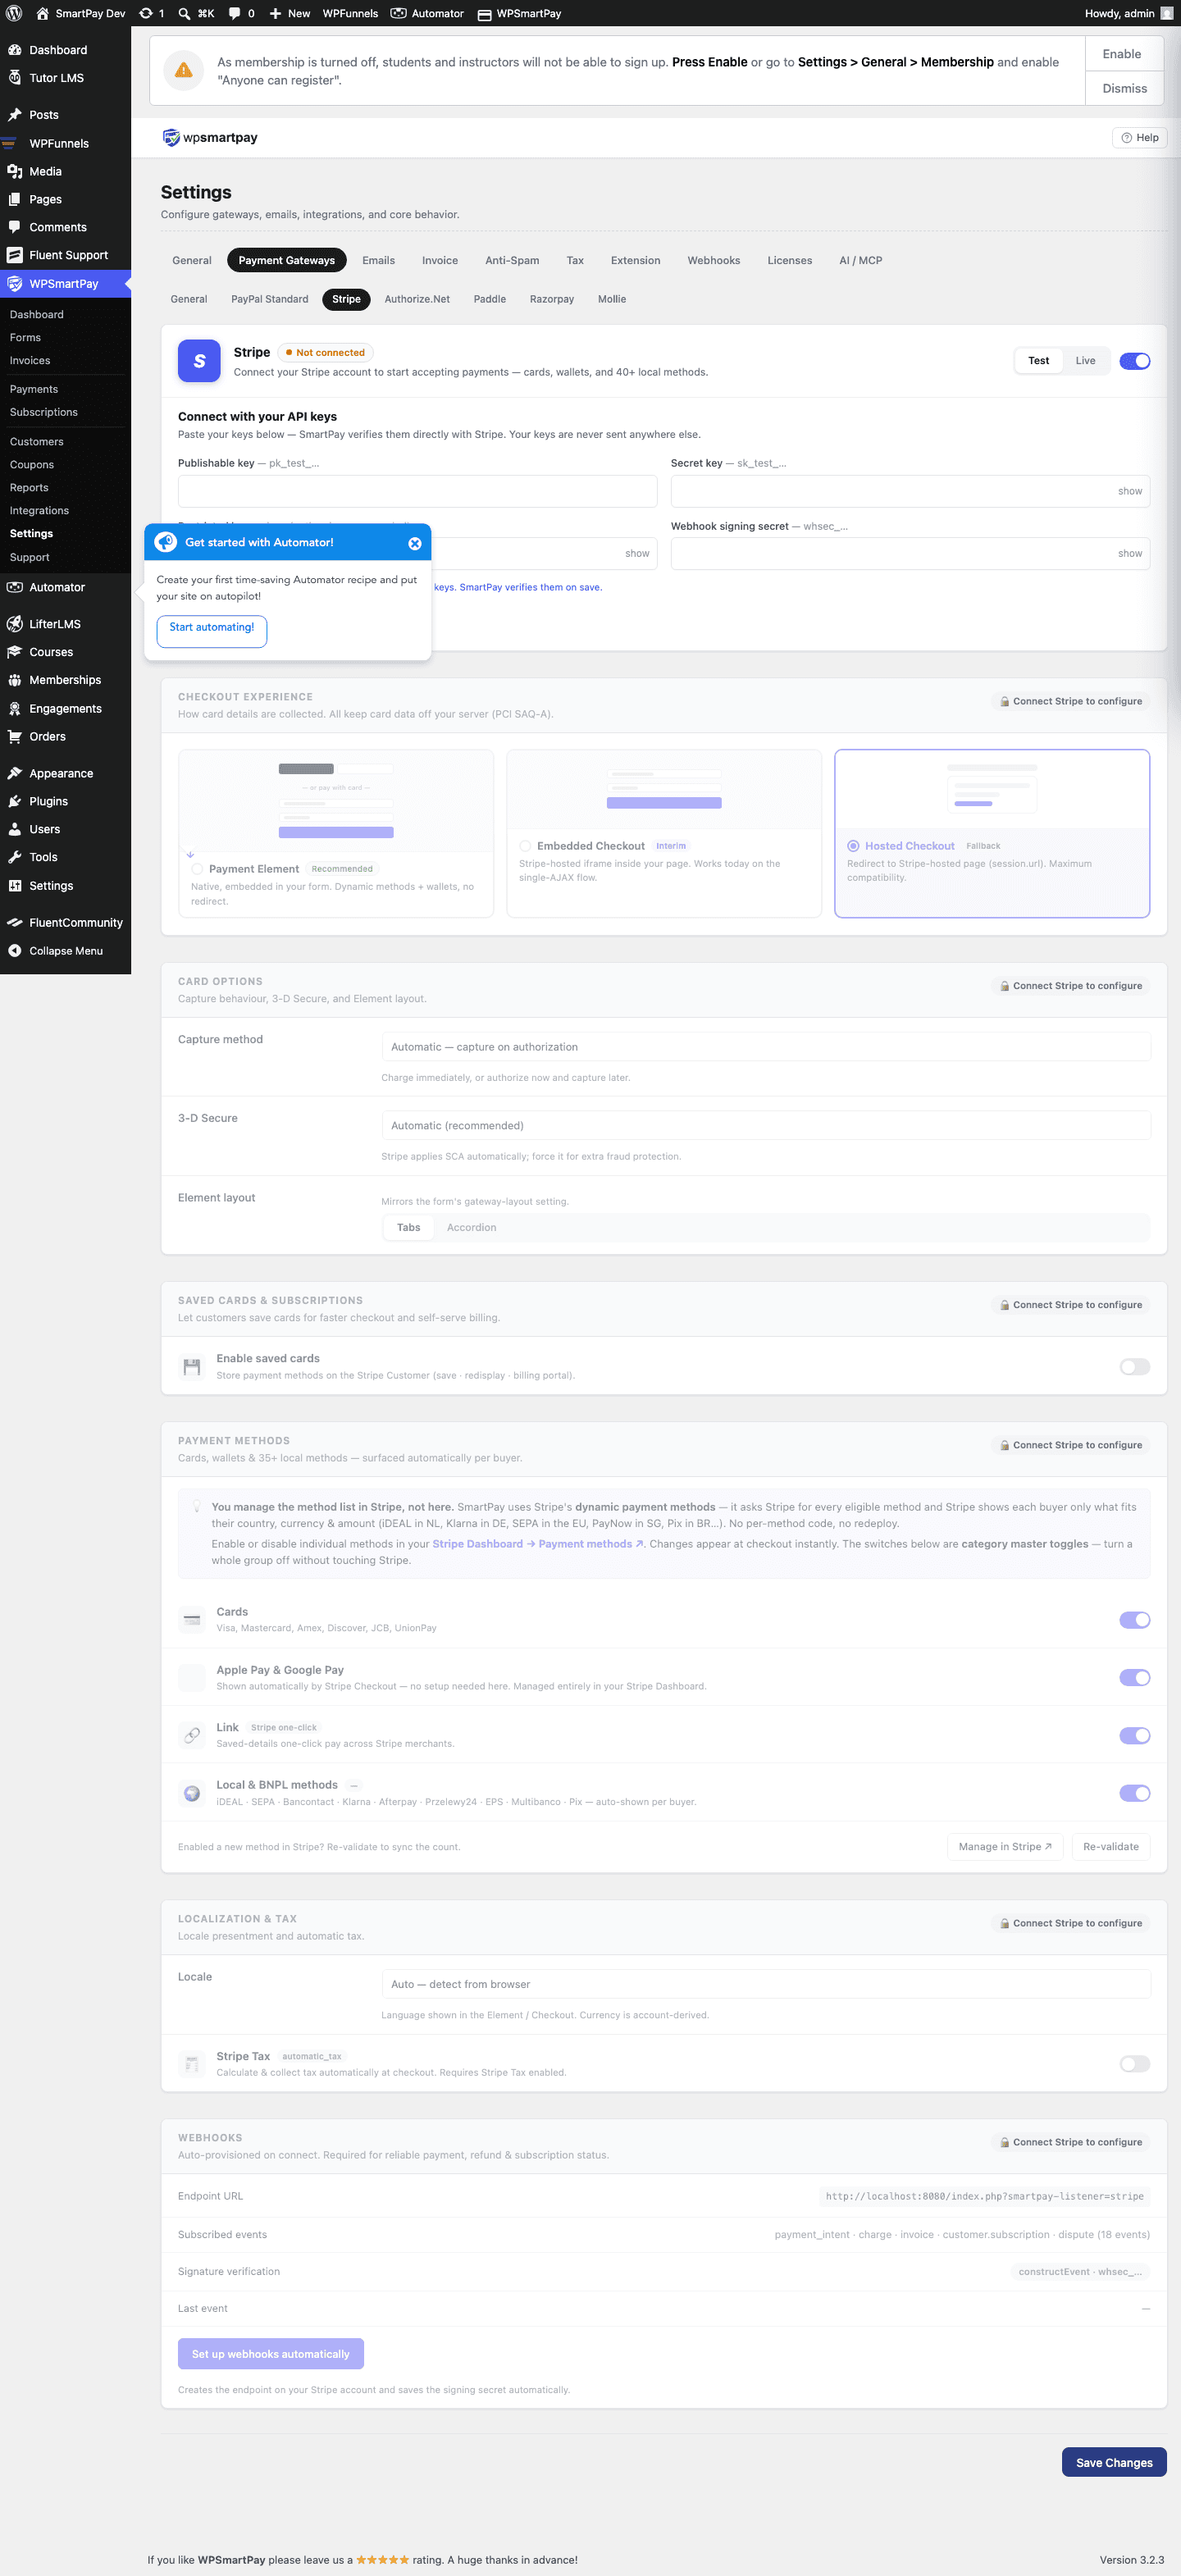
Task: Toggle Local & BNPL methods switch
Action: point(1134,1793)
